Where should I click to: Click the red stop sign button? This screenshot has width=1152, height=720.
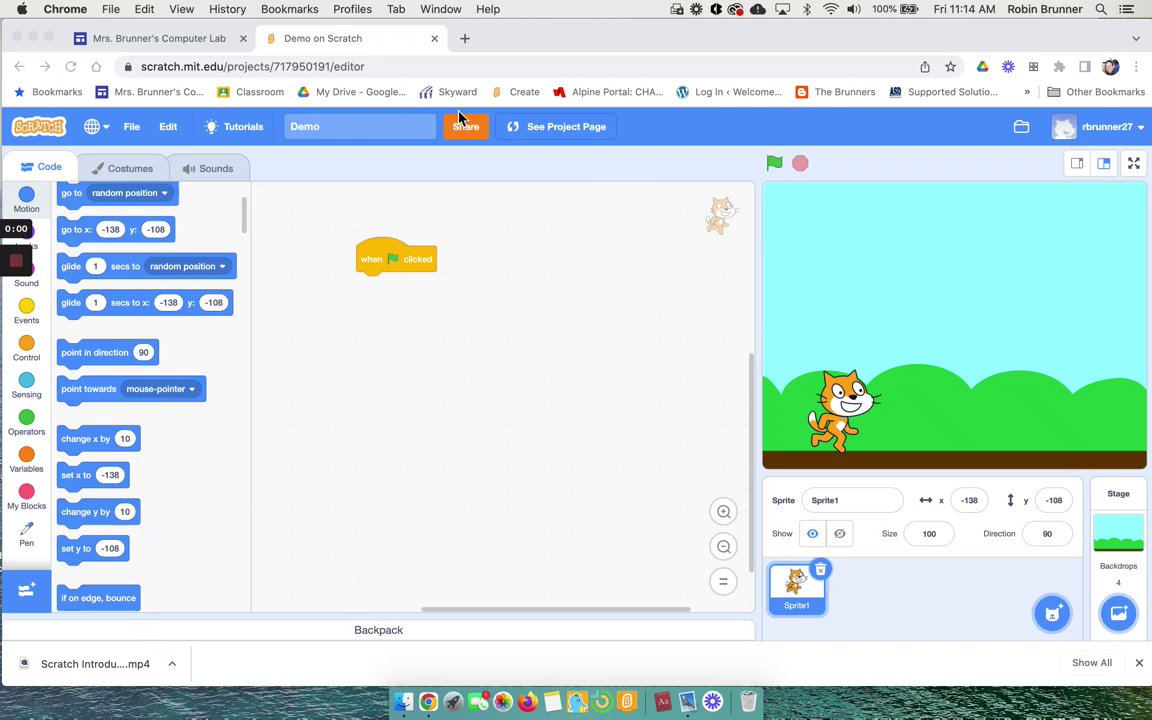coord(800,163)
